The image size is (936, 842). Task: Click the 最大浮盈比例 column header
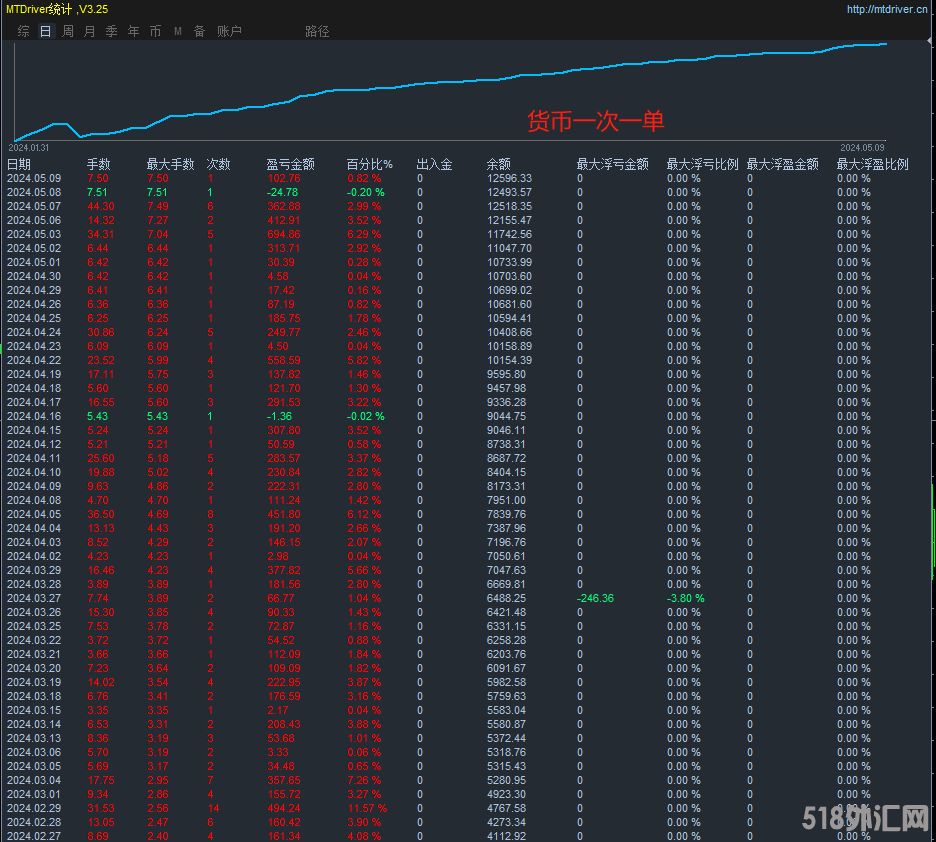(873, 164)
